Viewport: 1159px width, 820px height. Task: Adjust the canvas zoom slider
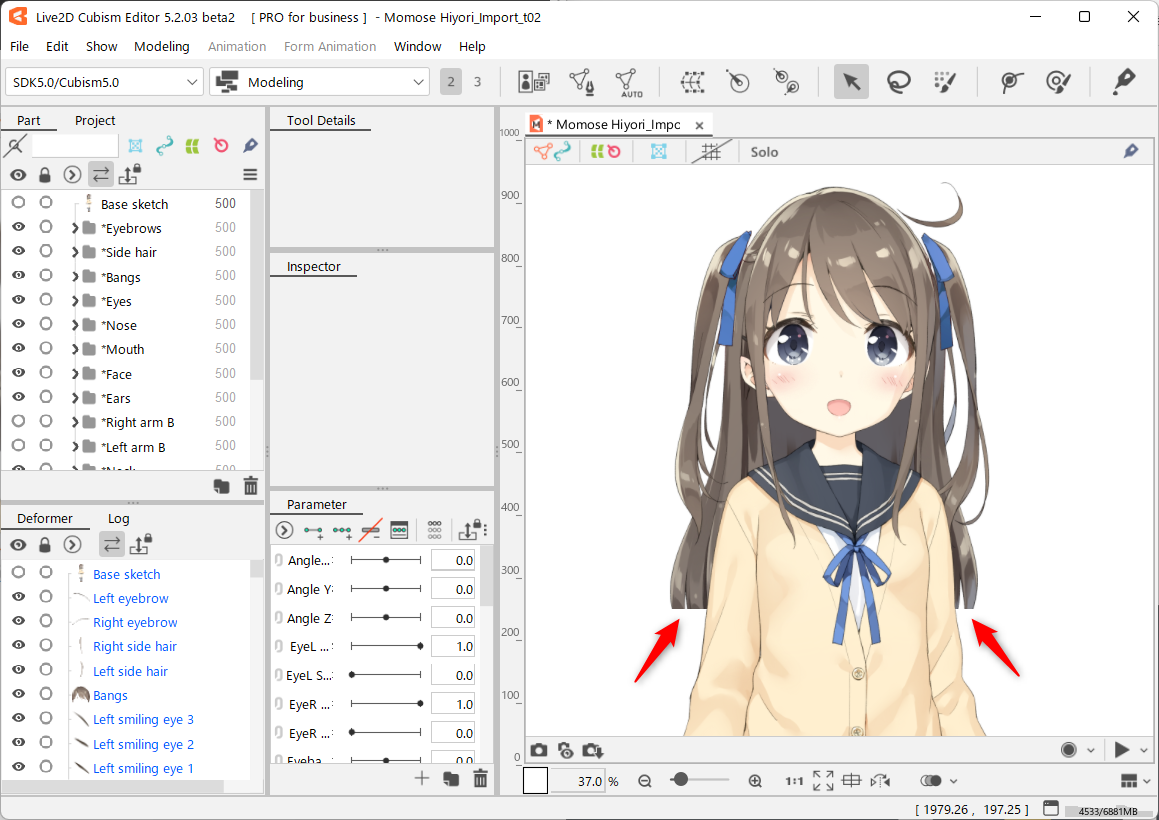point(681,780)
